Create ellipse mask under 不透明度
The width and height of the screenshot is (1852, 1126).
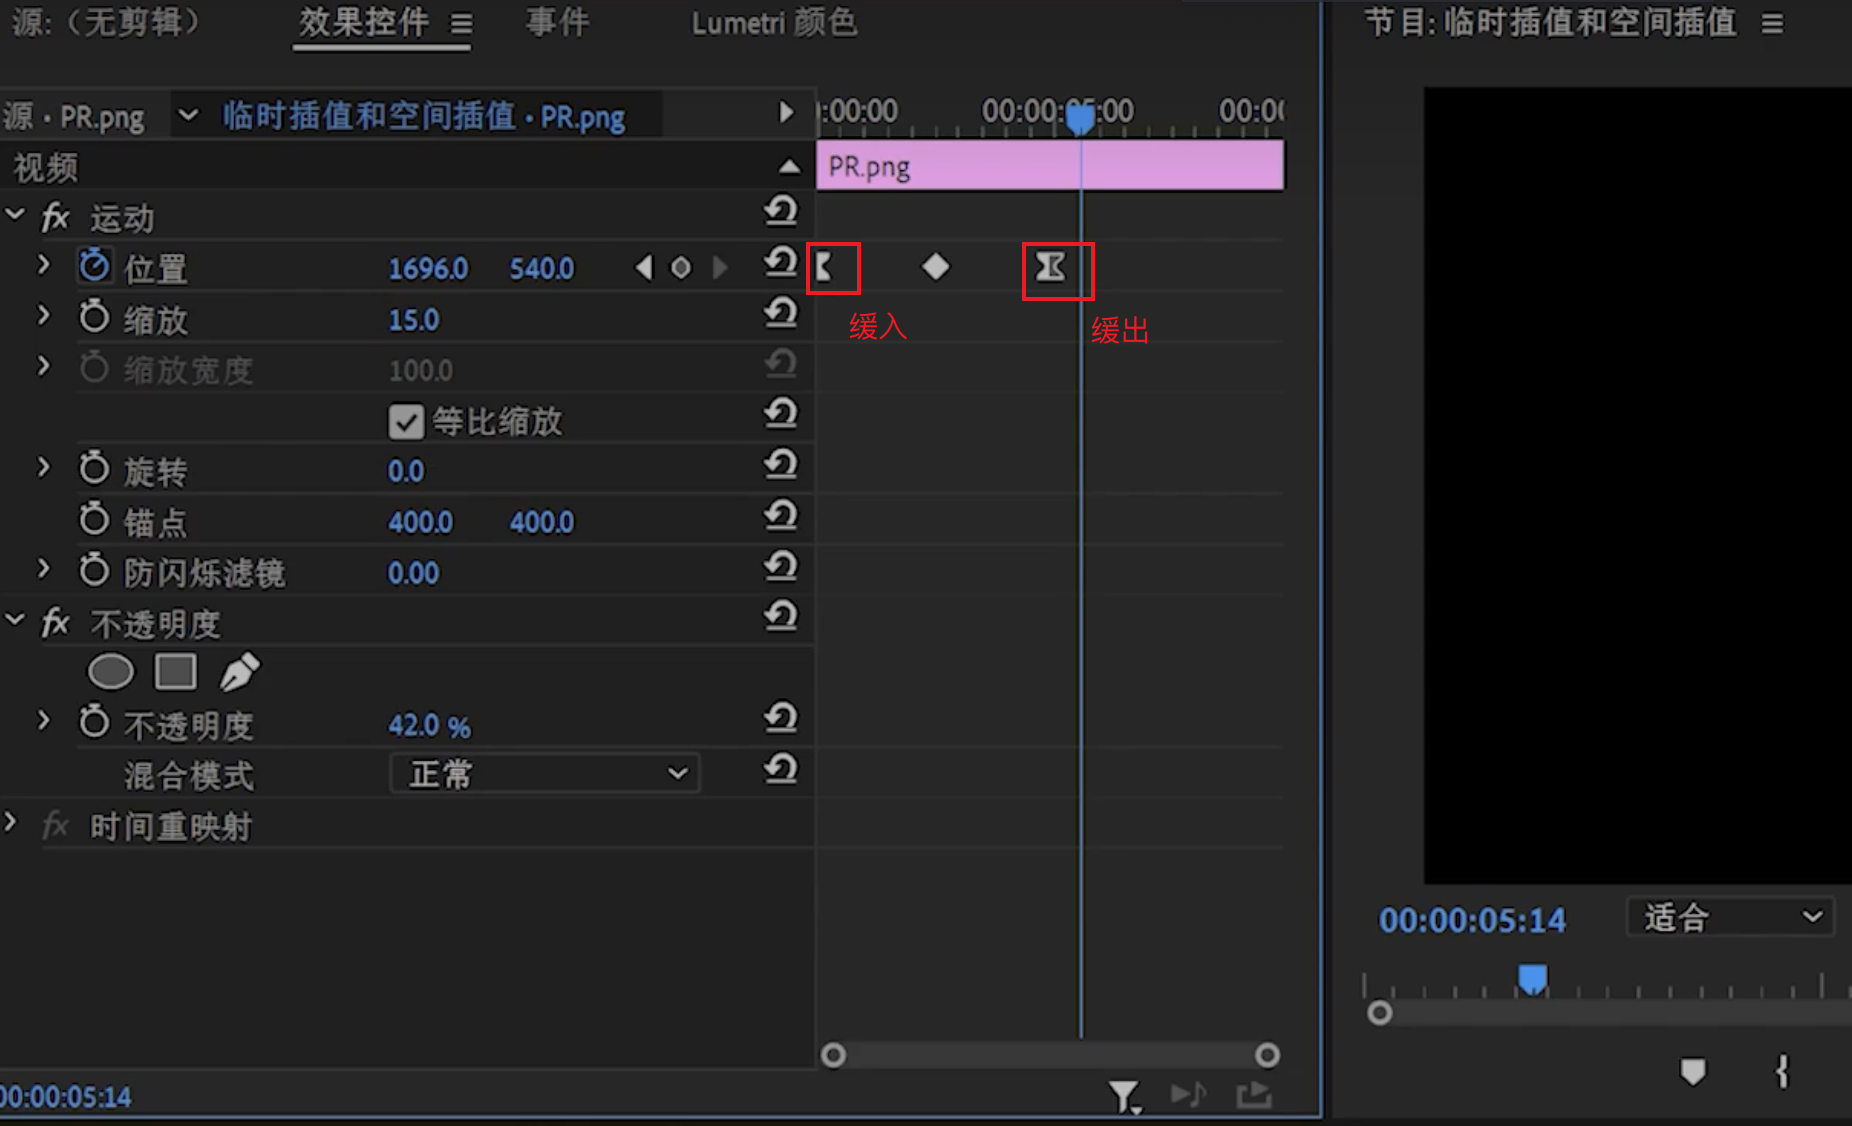pyautogui.click(x=110, y=673)
